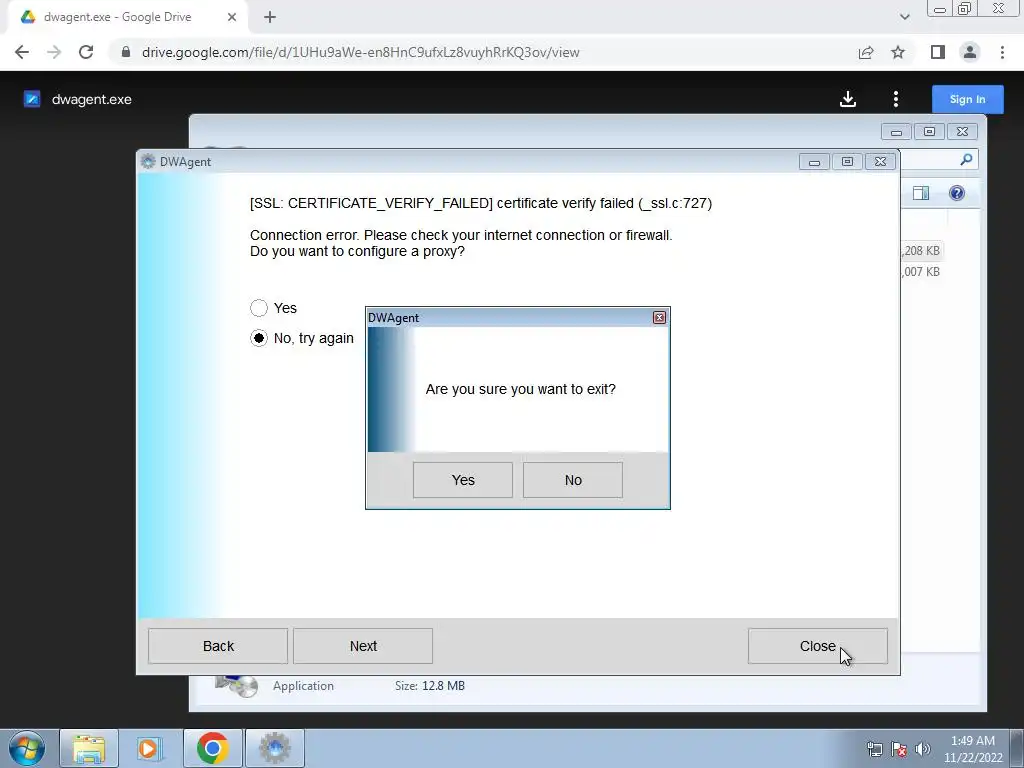Click the search icon in background Explorer window
Screen dimensions: 1024x768
pos(966,159)
